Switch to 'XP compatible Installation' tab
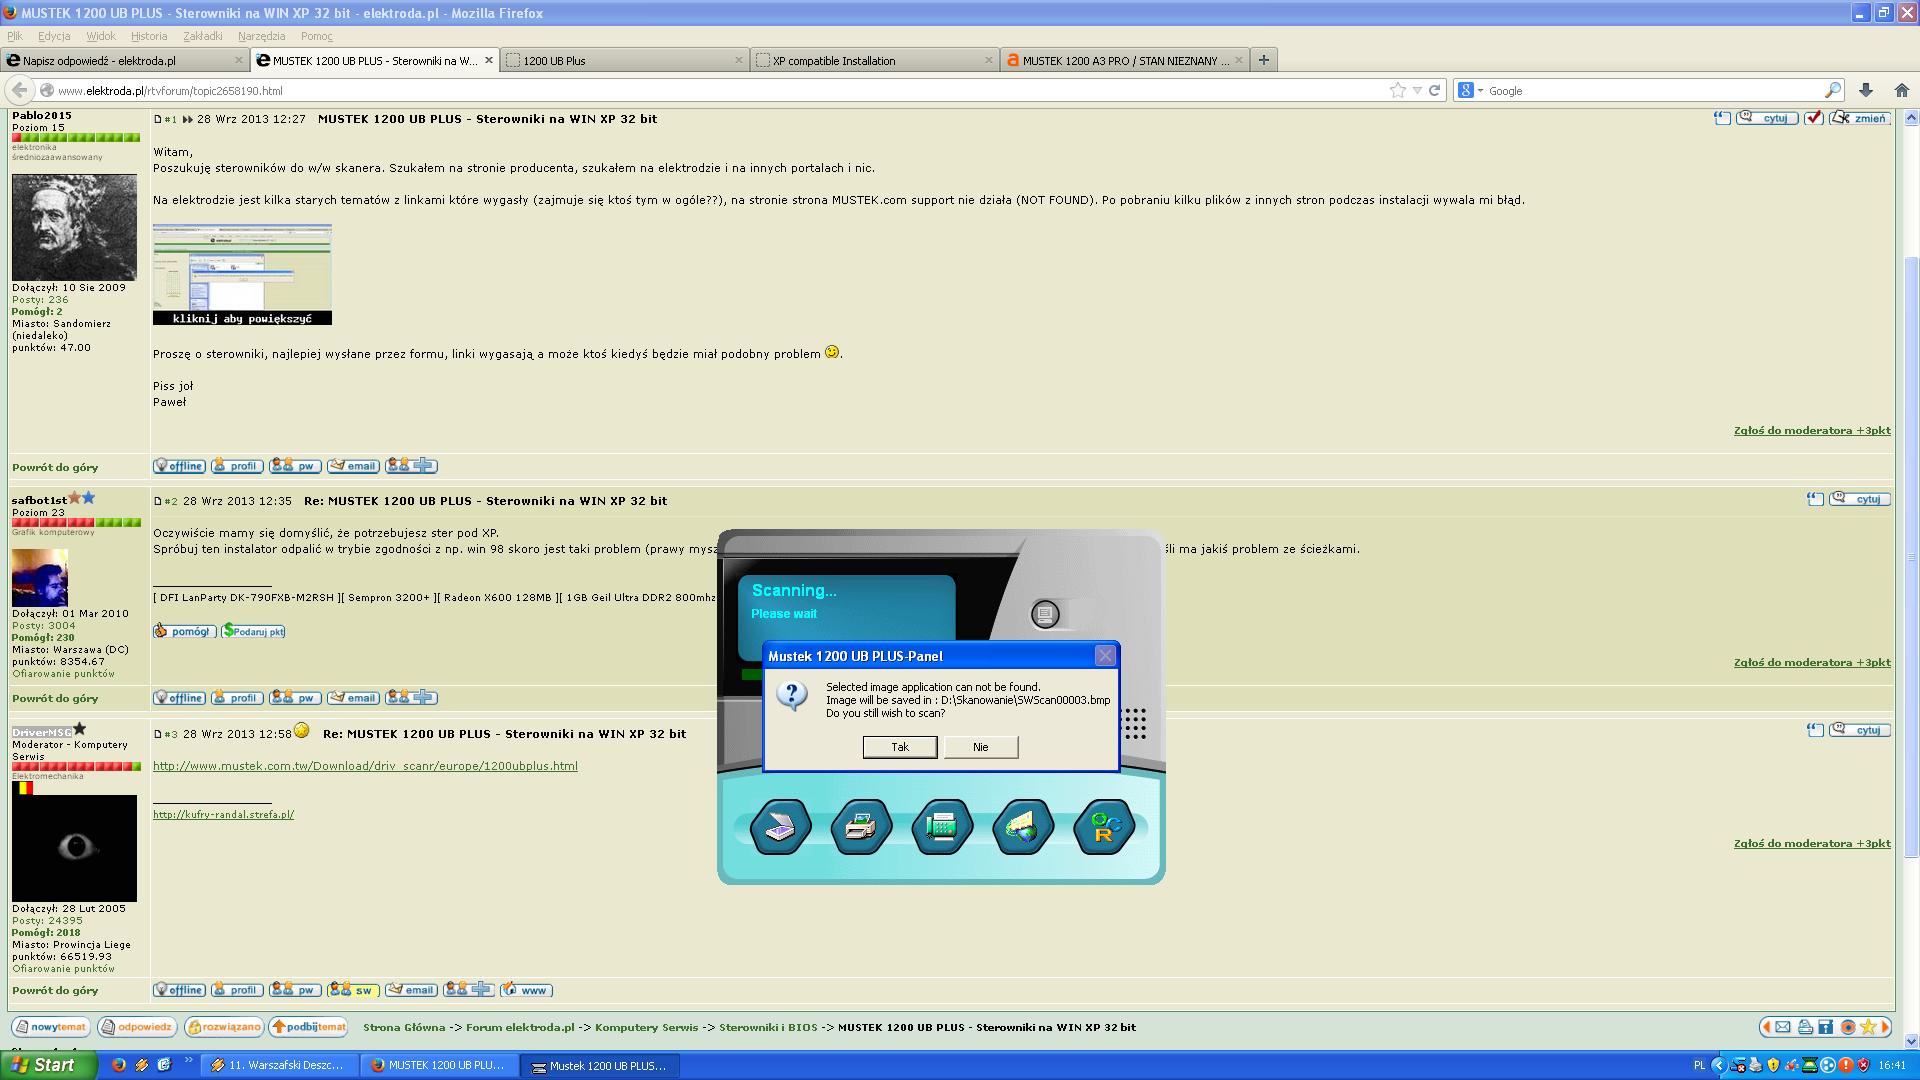1920x1080 pixels. pyautogui.click(x=875, y=60)
